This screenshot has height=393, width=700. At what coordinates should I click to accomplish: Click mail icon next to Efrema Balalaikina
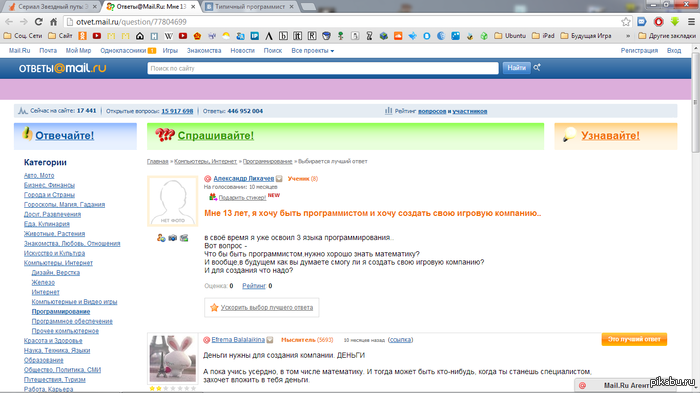pyautogui.click(x=270, y=340)
